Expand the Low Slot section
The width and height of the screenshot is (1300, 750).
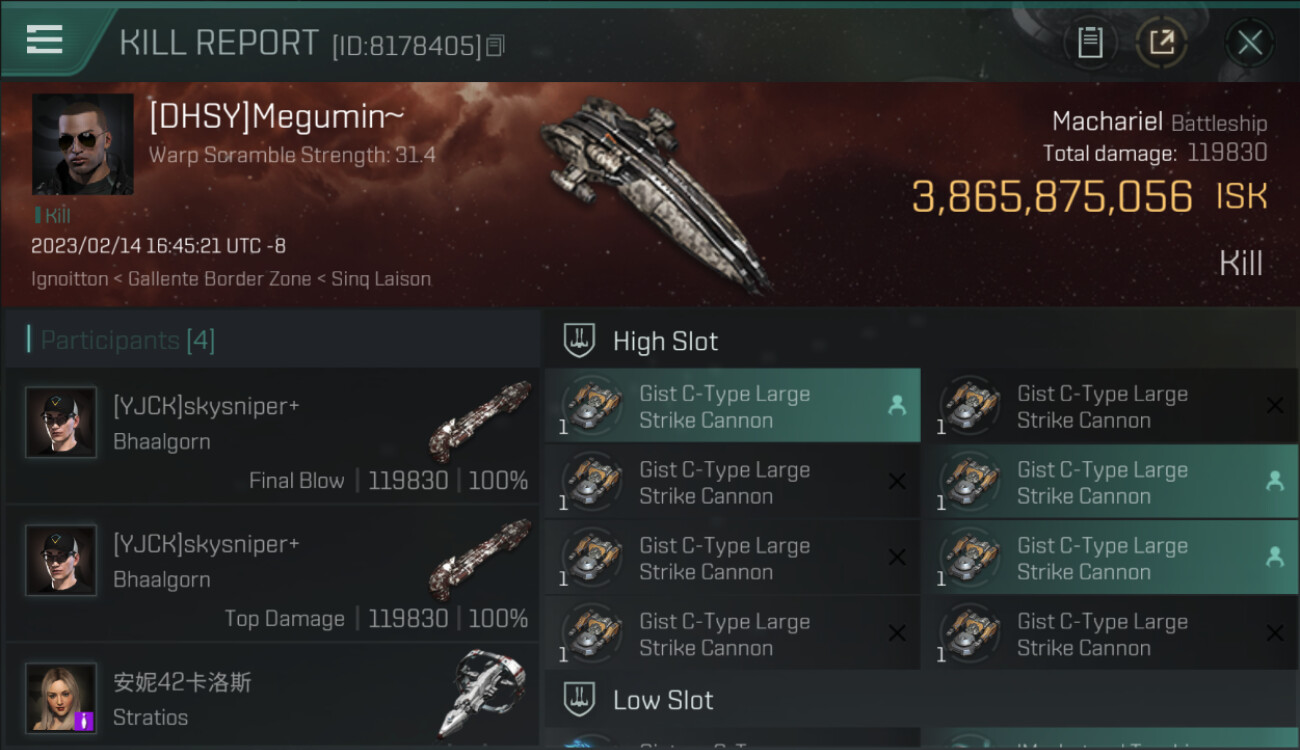pos(663,700)
